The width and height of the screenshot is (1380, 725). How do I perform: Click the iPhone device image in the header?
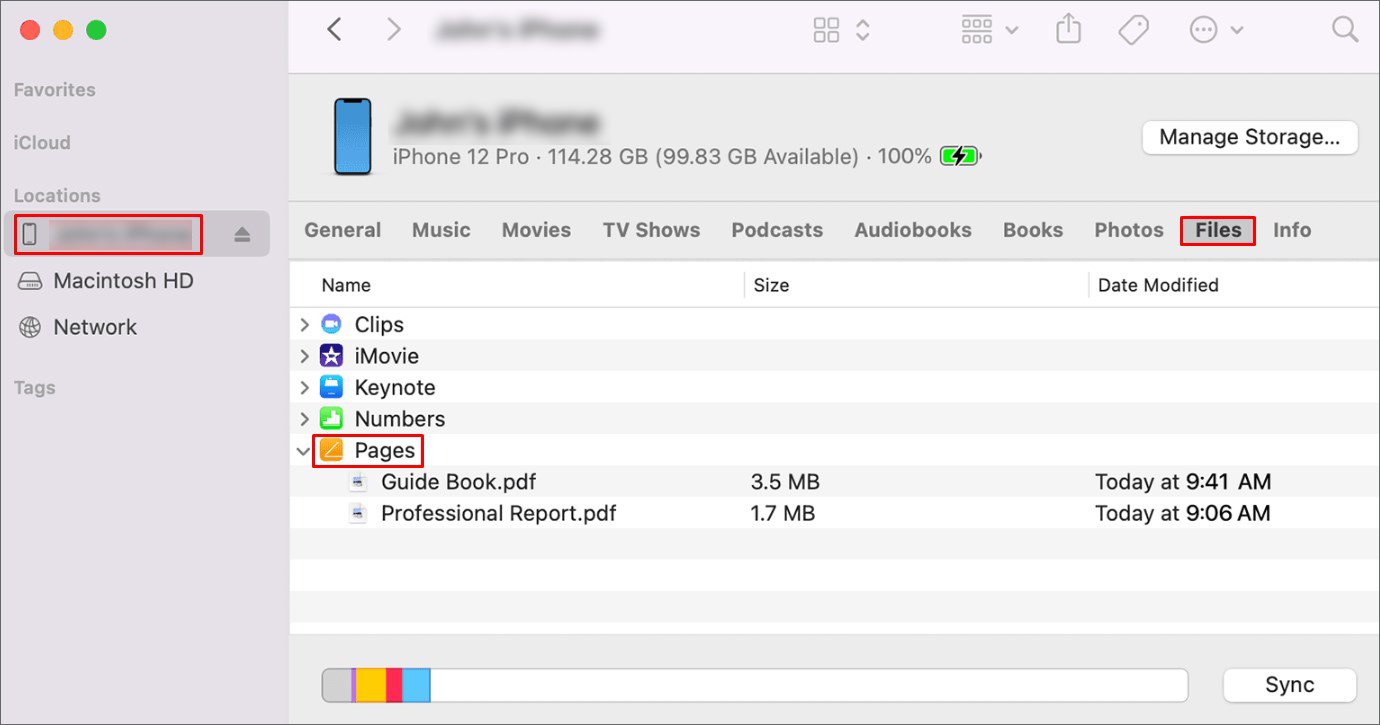tap(352, 137)
